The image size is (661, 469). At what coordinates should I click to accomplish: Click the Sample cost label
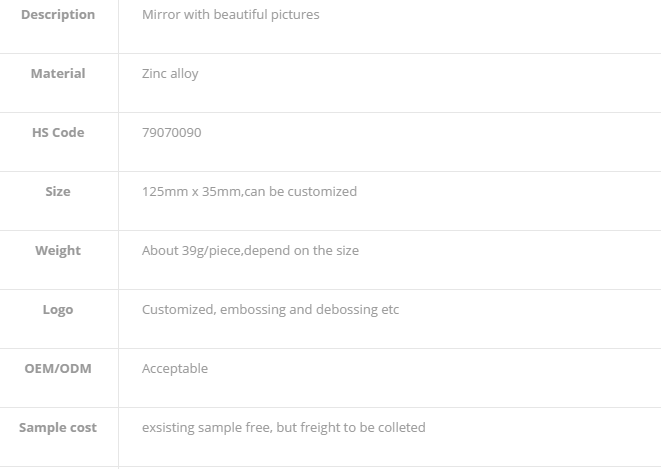click(x=58, y=428)
